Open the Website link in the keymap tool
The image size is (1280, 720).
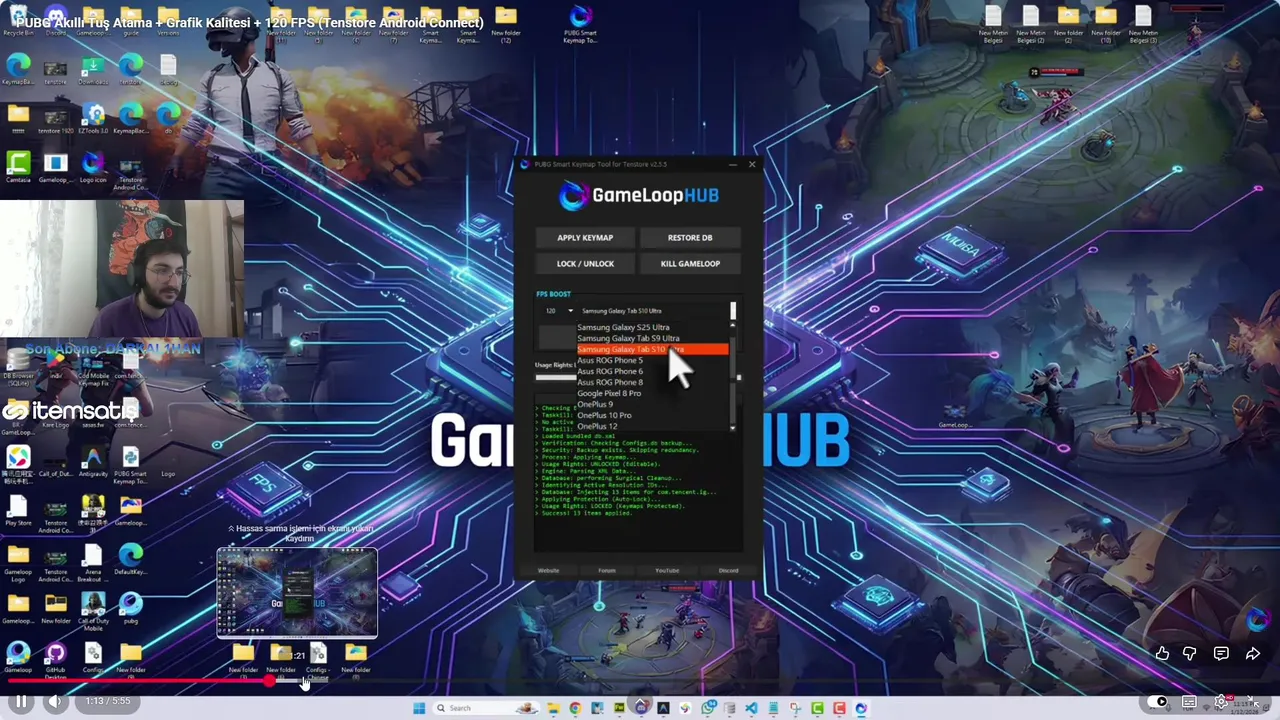click(x=548, y=571)
